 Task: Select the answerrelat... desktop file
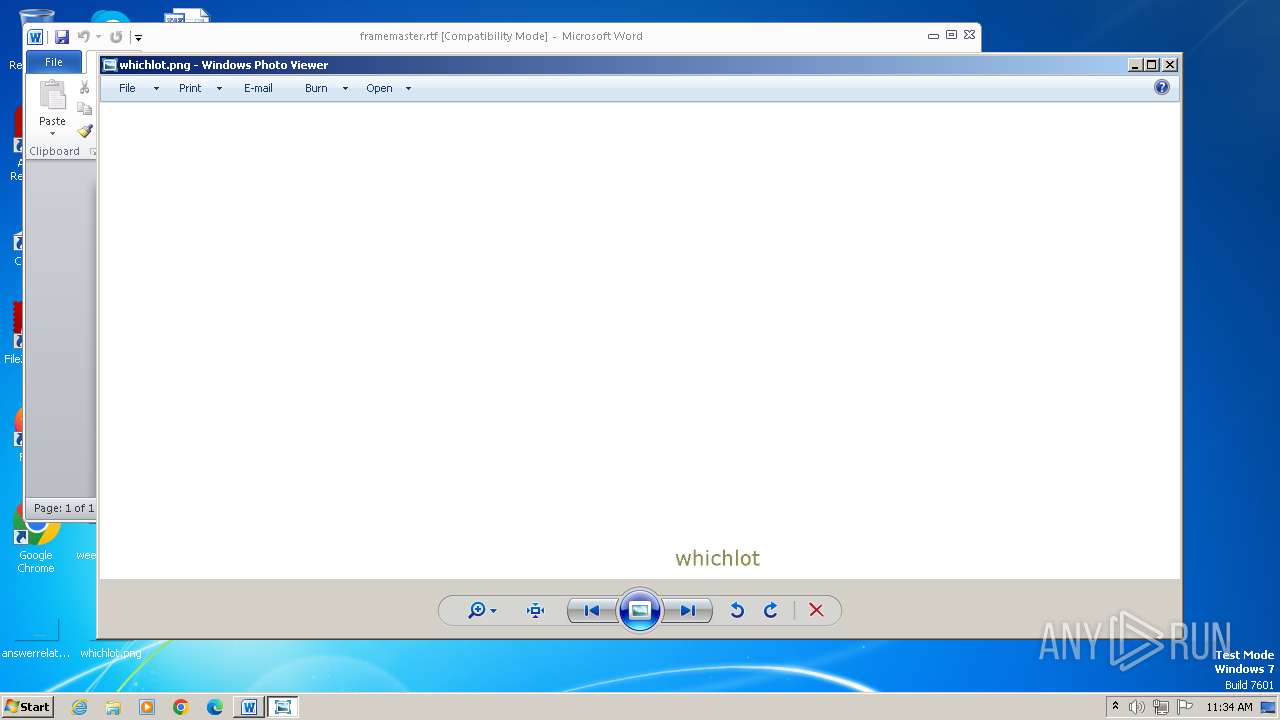point(36,640)
